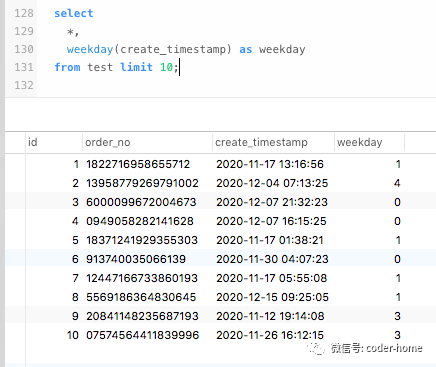Select order number 12447166733860193 cell
Image resolution: width=436 pixels, height=367 pixels.
pyautogui.click(x=142, y=278)
